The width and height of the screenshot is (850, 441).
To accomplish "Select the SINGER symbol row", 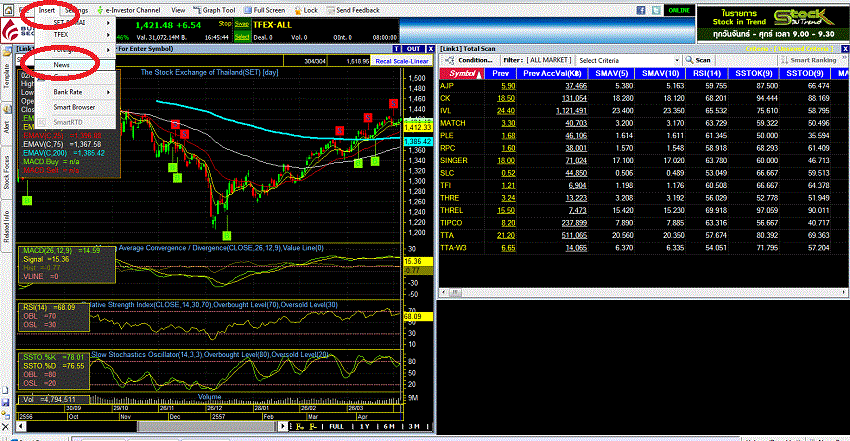I will [454, 160].
